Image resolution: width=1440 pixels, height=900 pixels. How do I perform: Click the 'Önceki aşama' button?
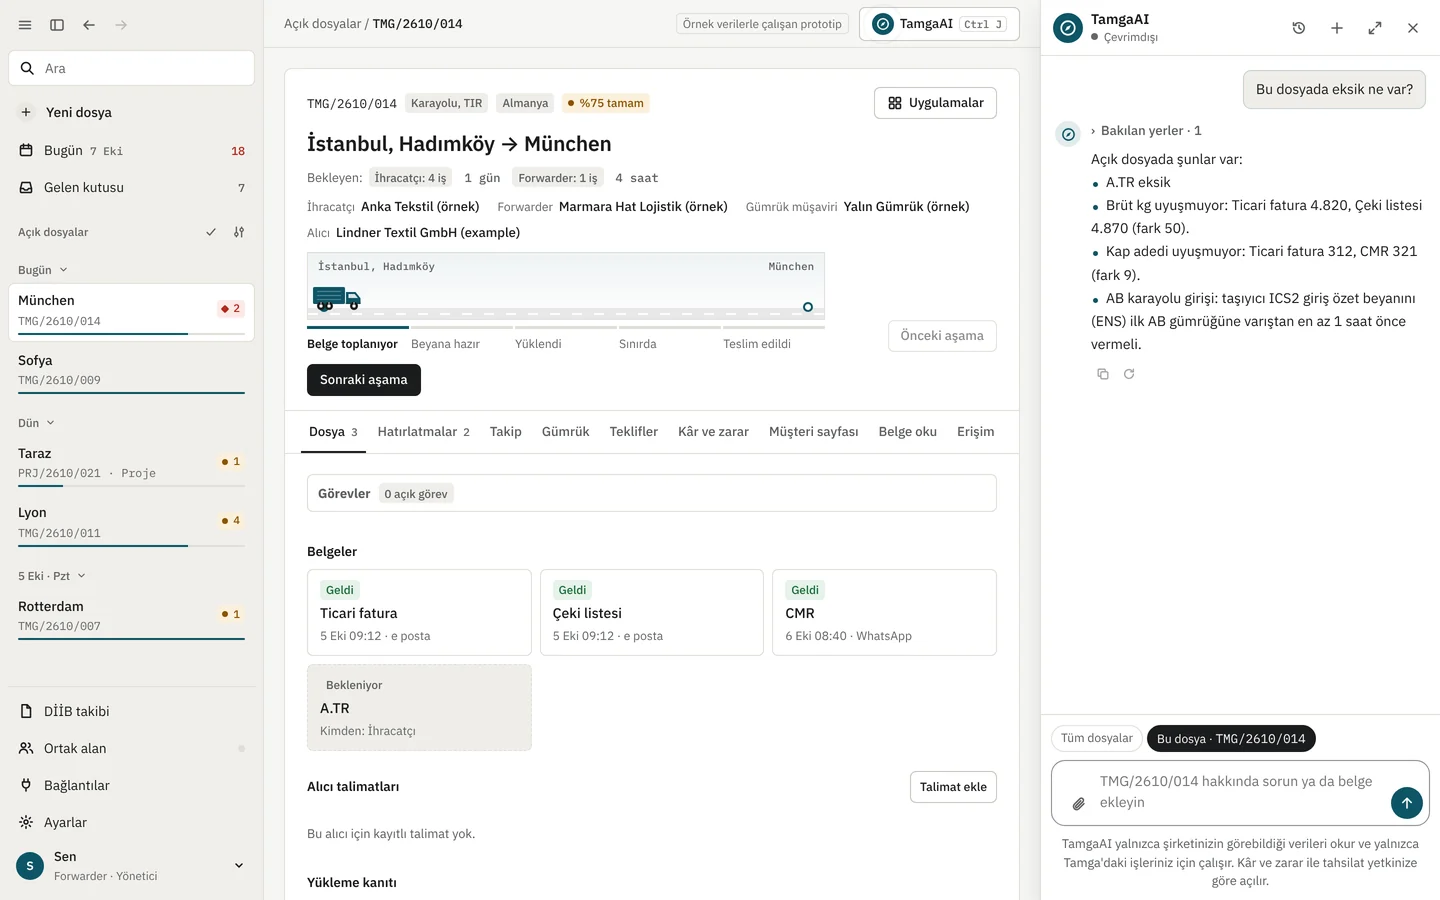coord(942,336)
